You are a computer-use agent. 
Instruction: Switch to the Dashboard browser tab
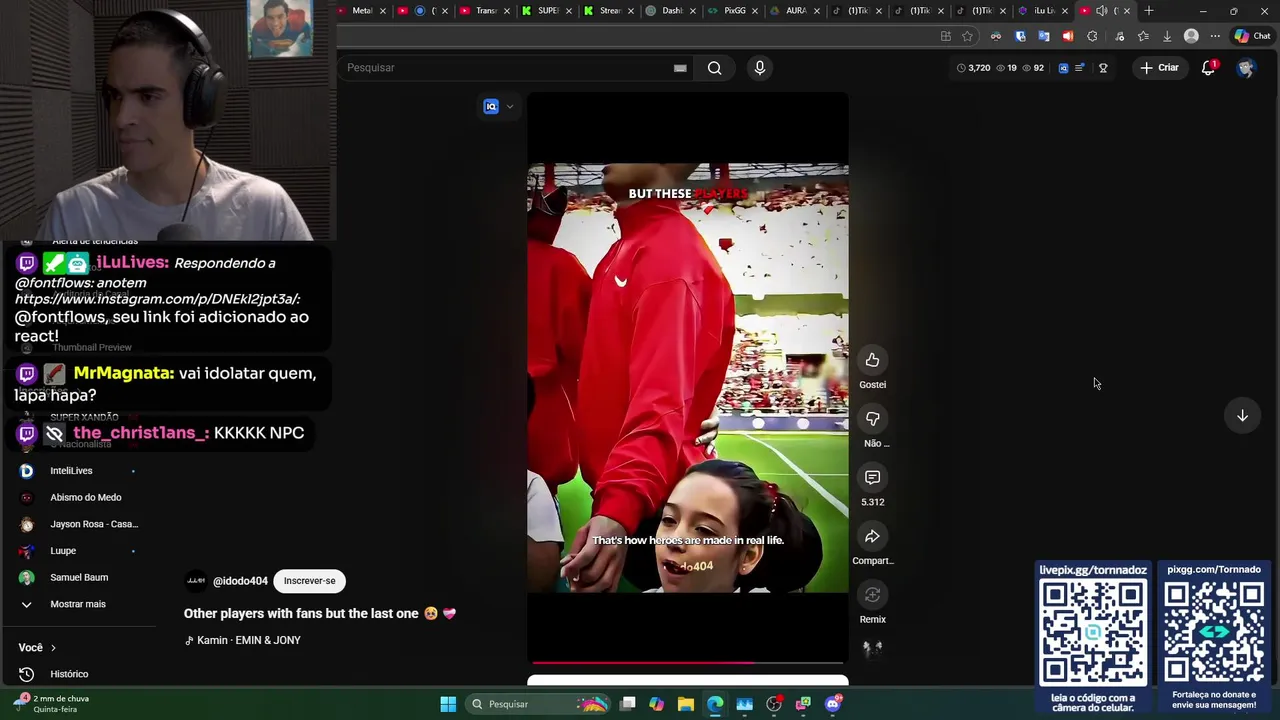click(671, 11)
